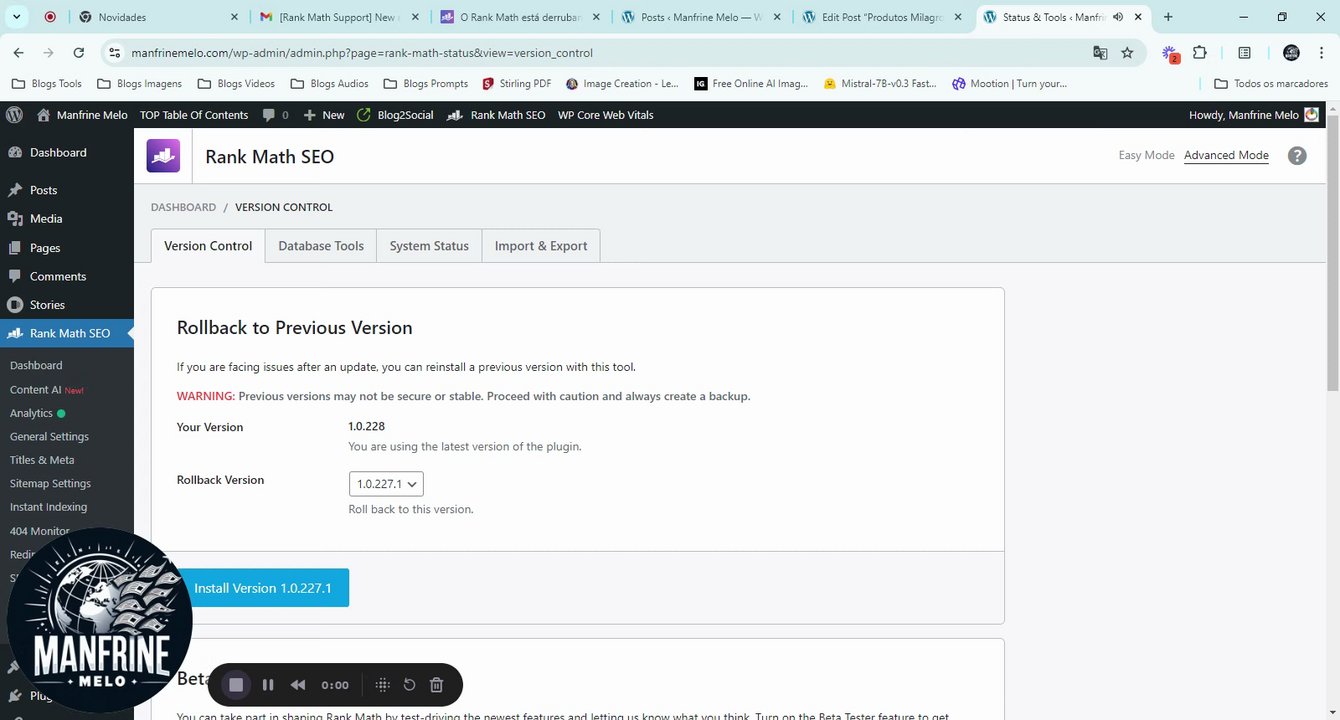Delete recording with the trash icon
This screenshot has height=720, width=1340.
point(436,685)
